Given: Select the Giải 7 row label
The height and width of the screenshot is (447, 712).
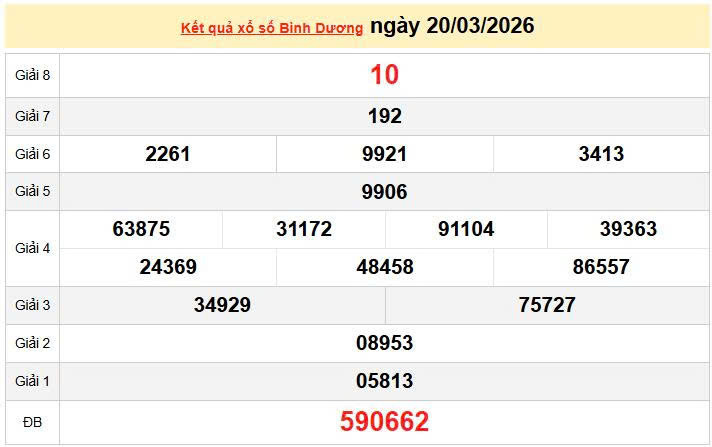Looking at the screenshot, I should click(x=32, y=116).
